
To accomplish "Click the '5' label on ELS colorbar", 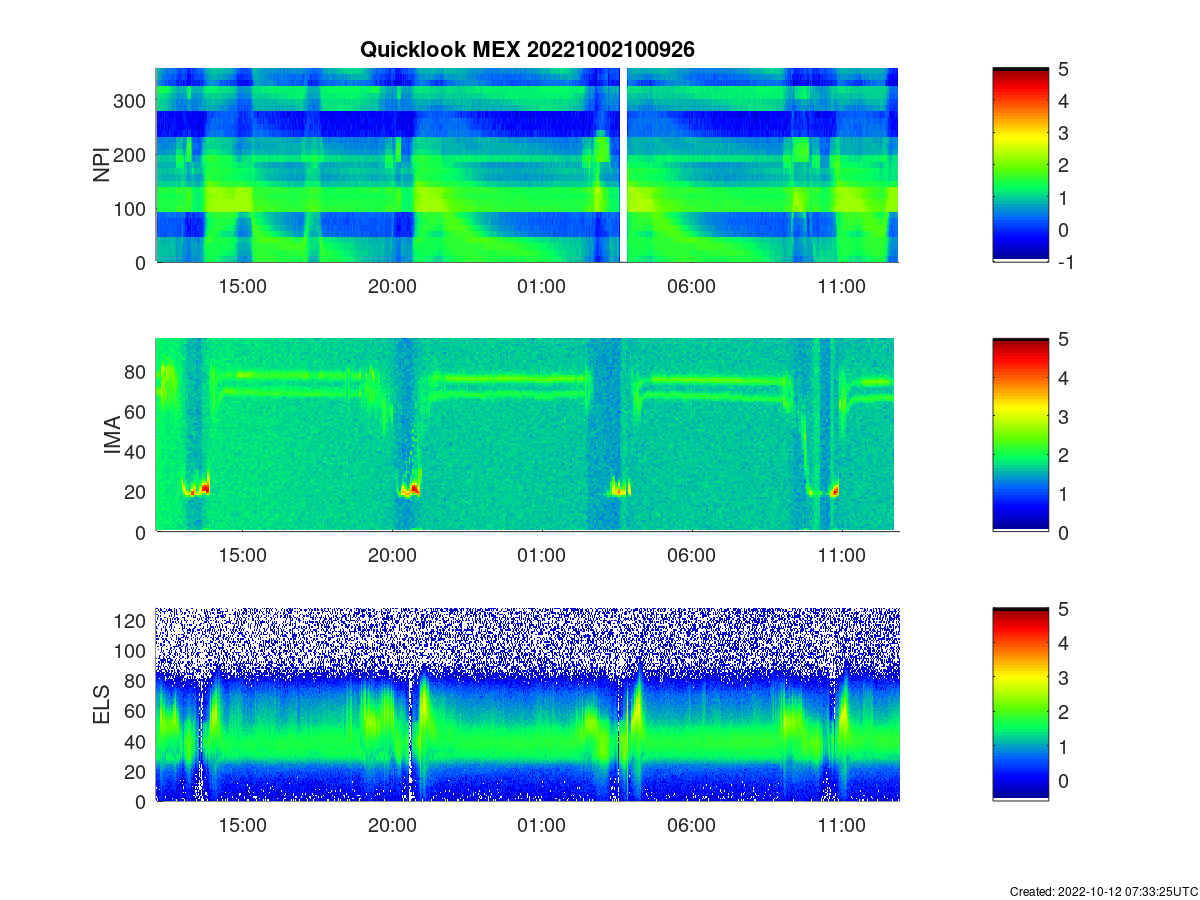I will pos(1064,609).
